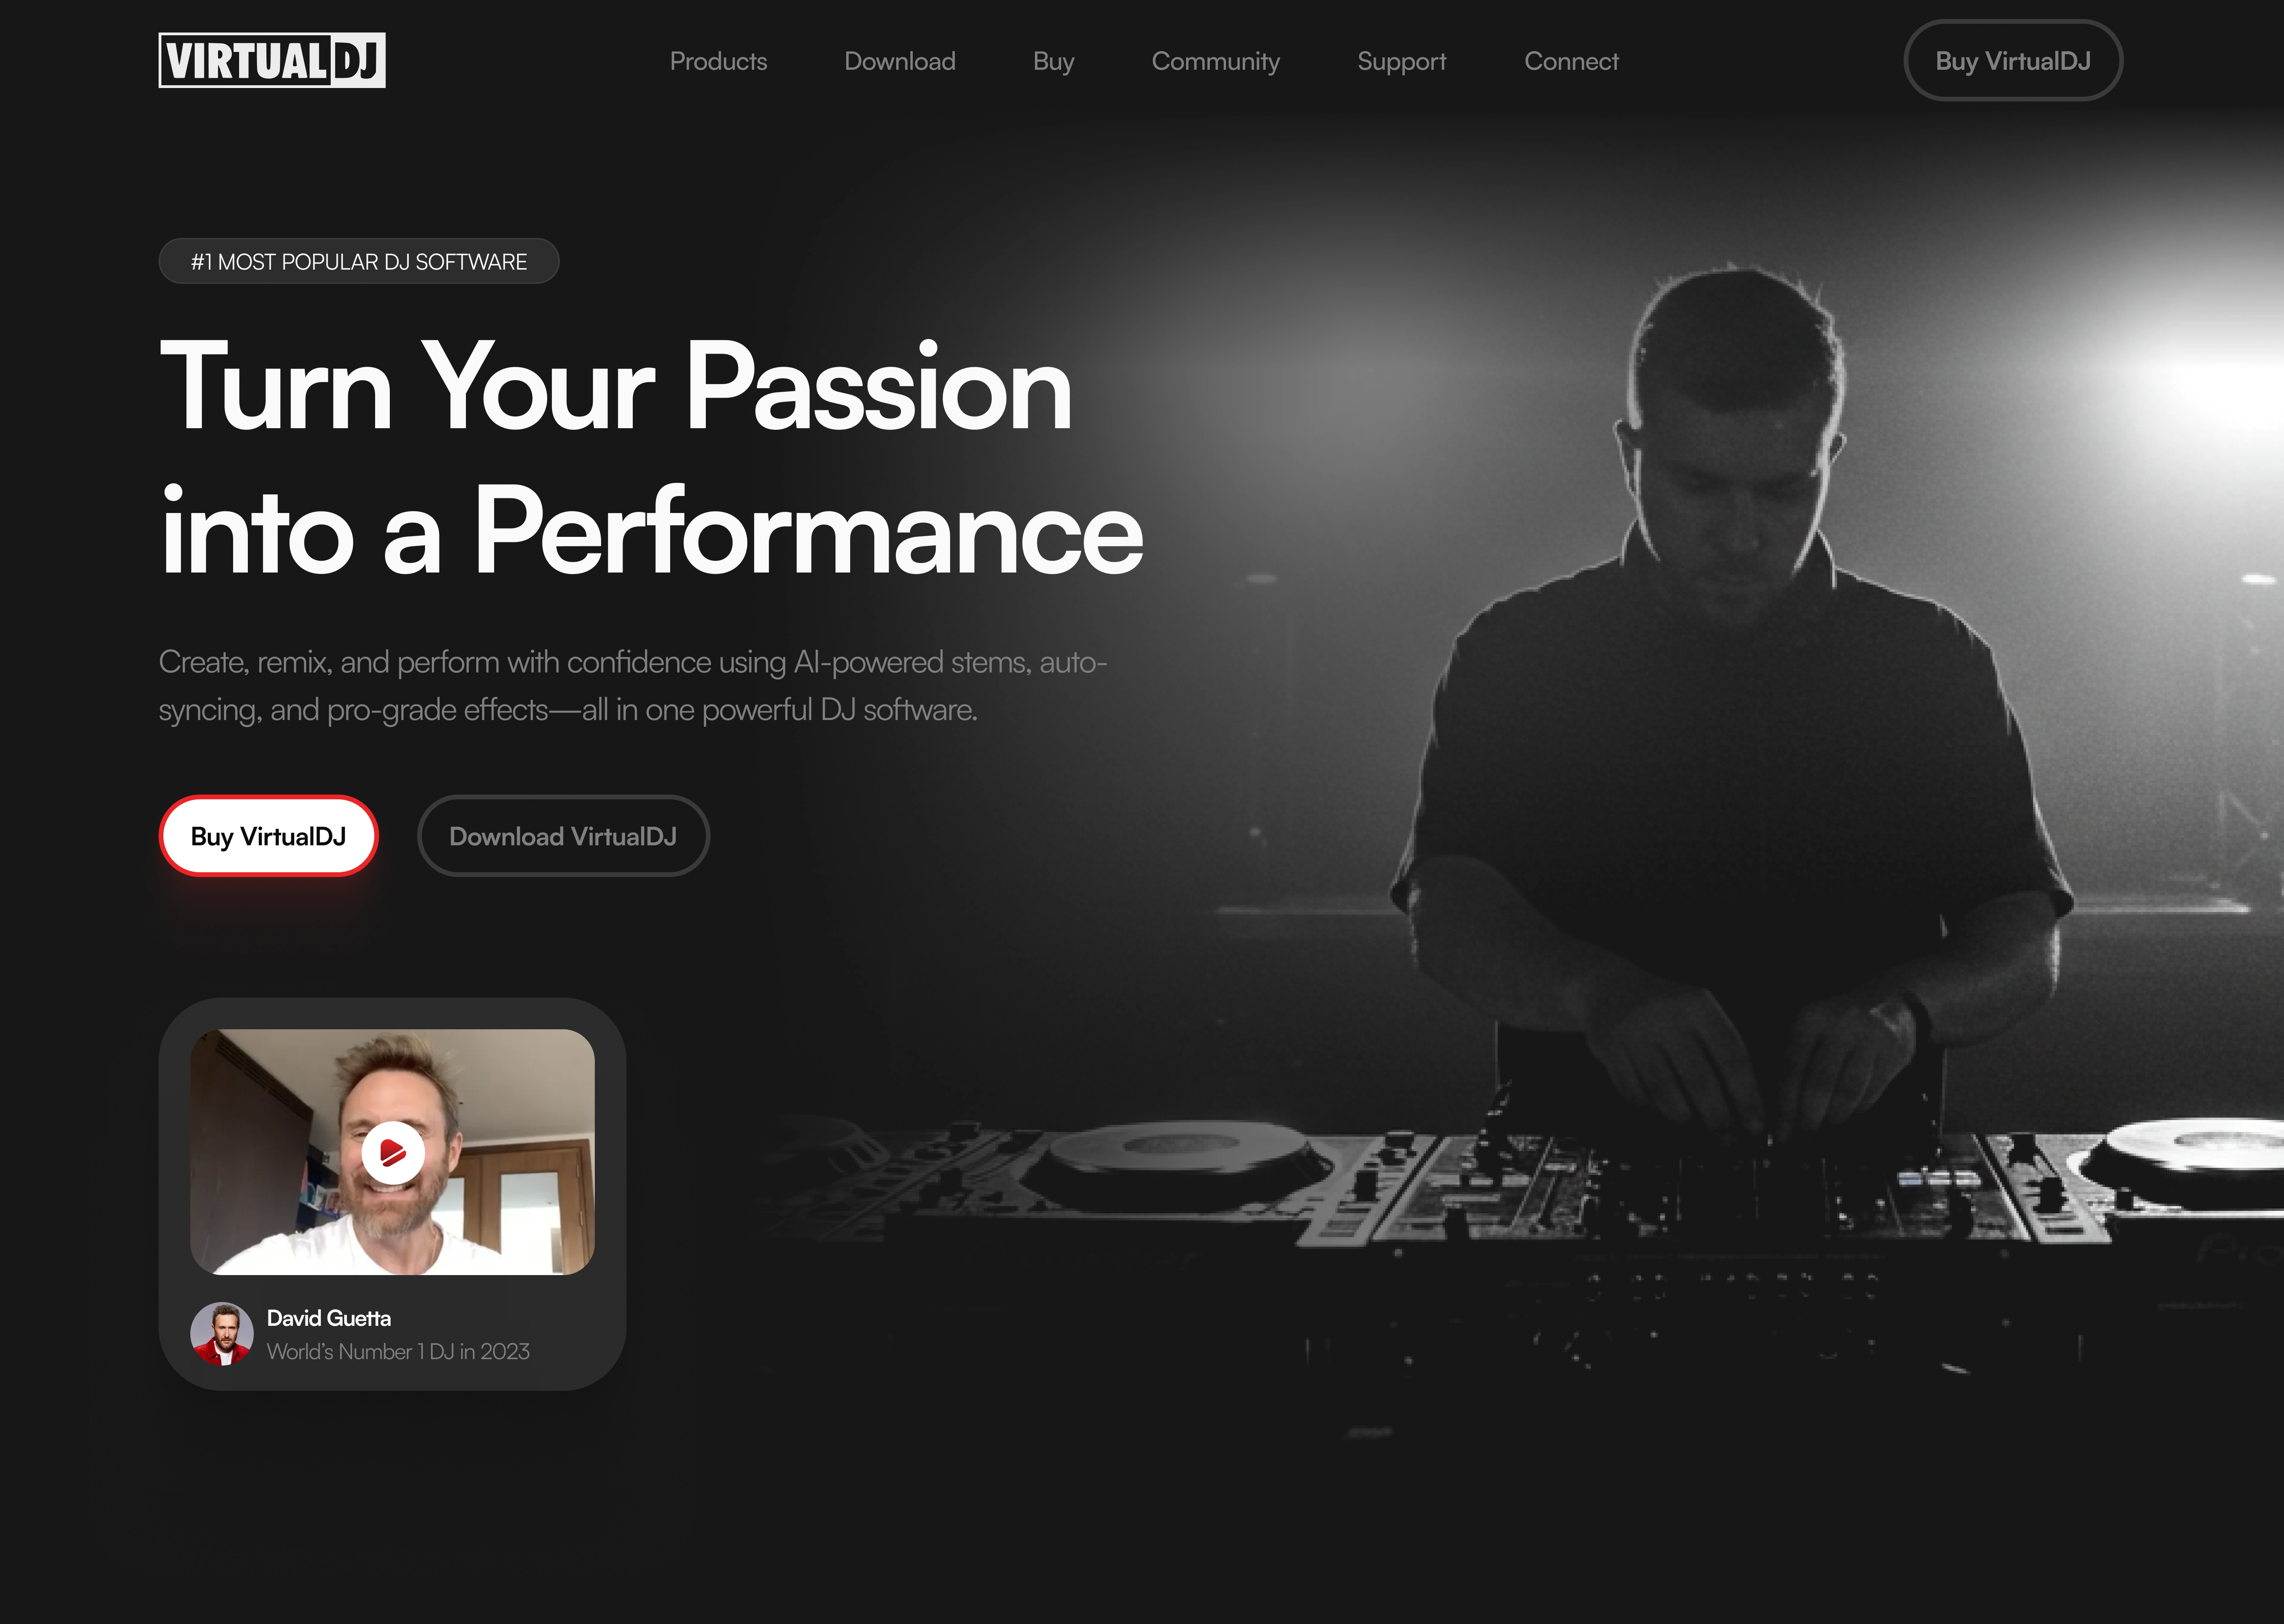This screenshot has height=1624, width=2284.
Task: Click David Guetta's round avatar photo
Action: click(x=222, y=1334)
